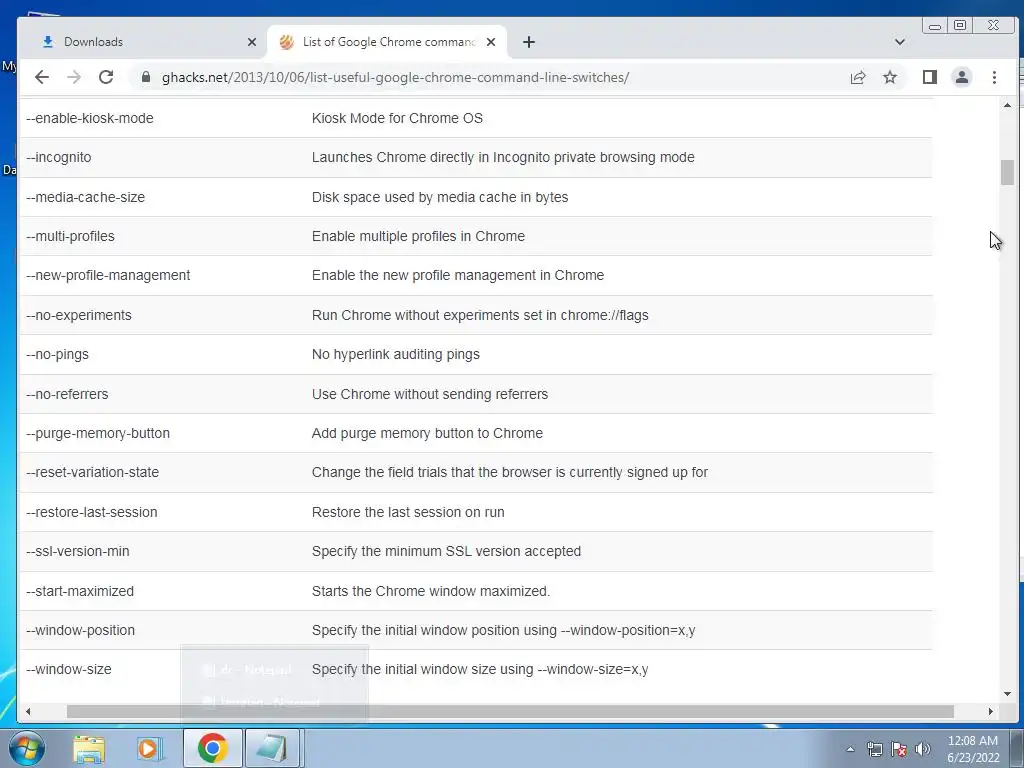Open the Windows Start menu
The width and height of the screenshot is (1024, 768).
27,748
